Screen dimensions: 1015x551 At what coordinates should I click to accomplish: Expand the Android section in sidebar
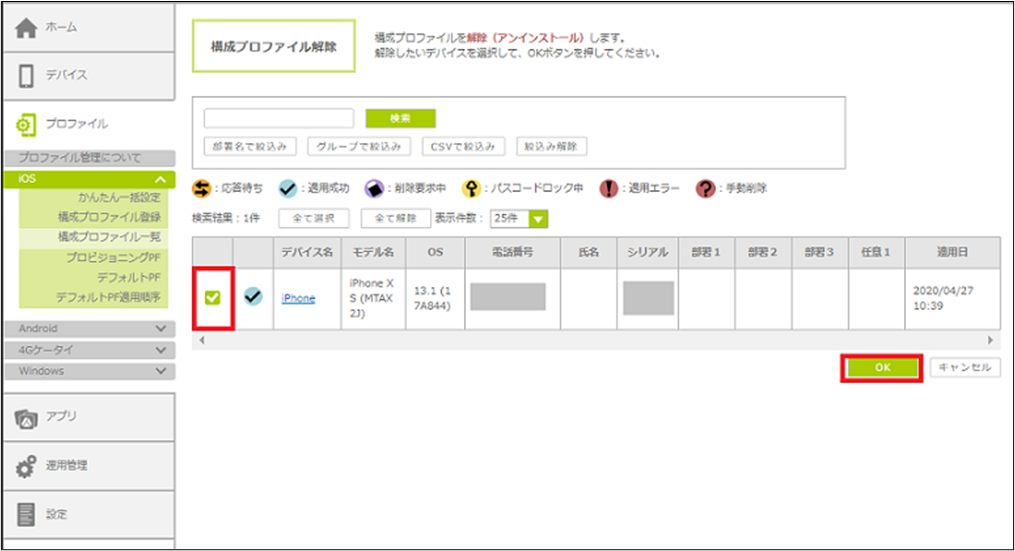[x=160, y=328]
